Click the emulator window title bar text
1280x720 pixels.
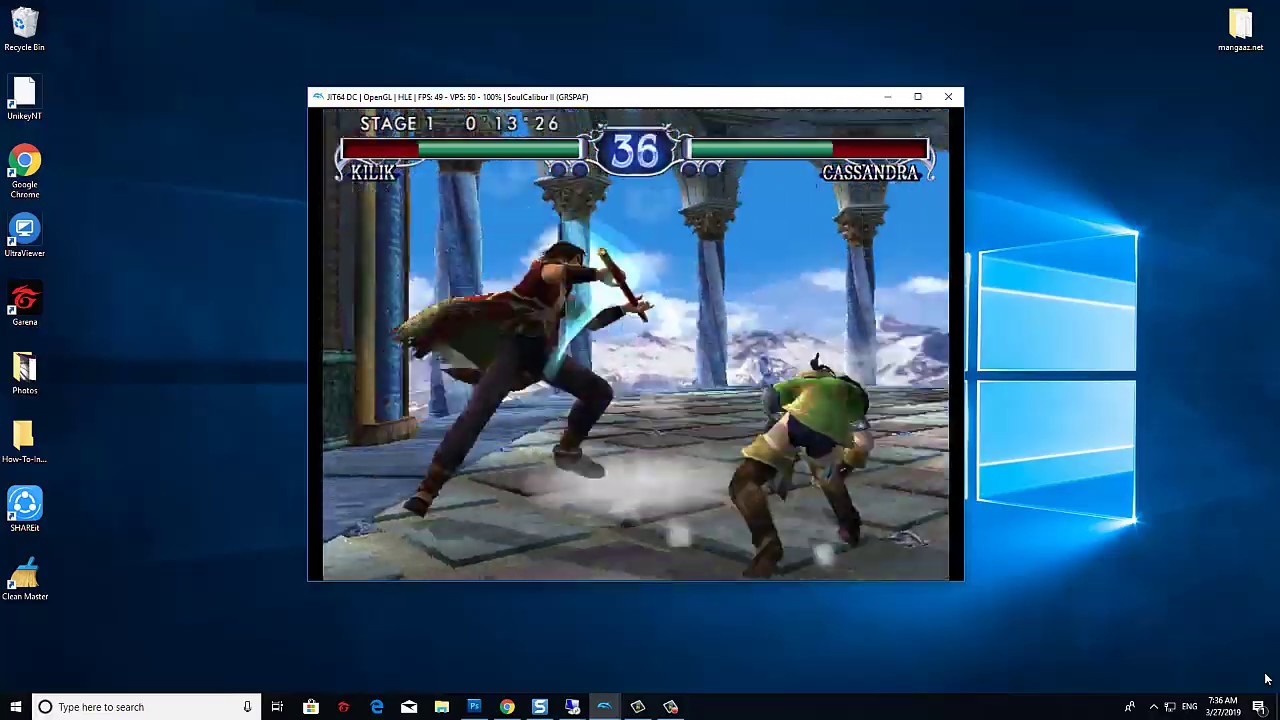(x=457, y=97)
